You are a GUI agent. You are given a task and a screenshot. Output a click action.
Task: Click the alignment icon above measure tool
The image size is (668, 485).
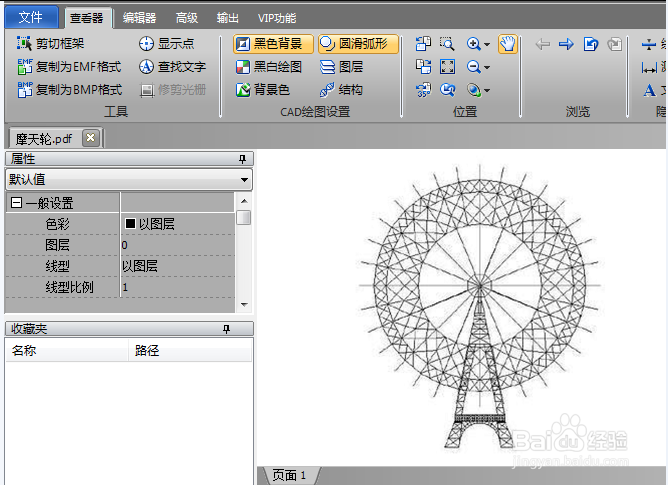649,44
